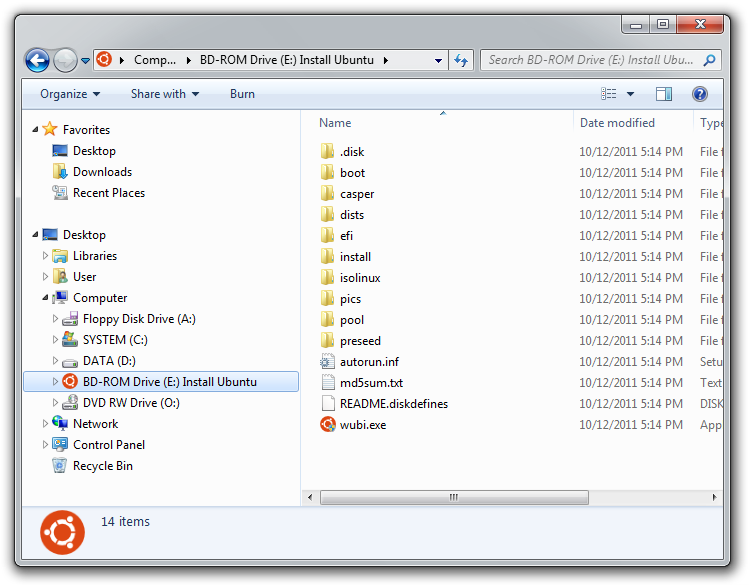Screen dimensions: 749x585
Task: Click Comp... breadcrumb in address bar
Action: tap(154, 60)
